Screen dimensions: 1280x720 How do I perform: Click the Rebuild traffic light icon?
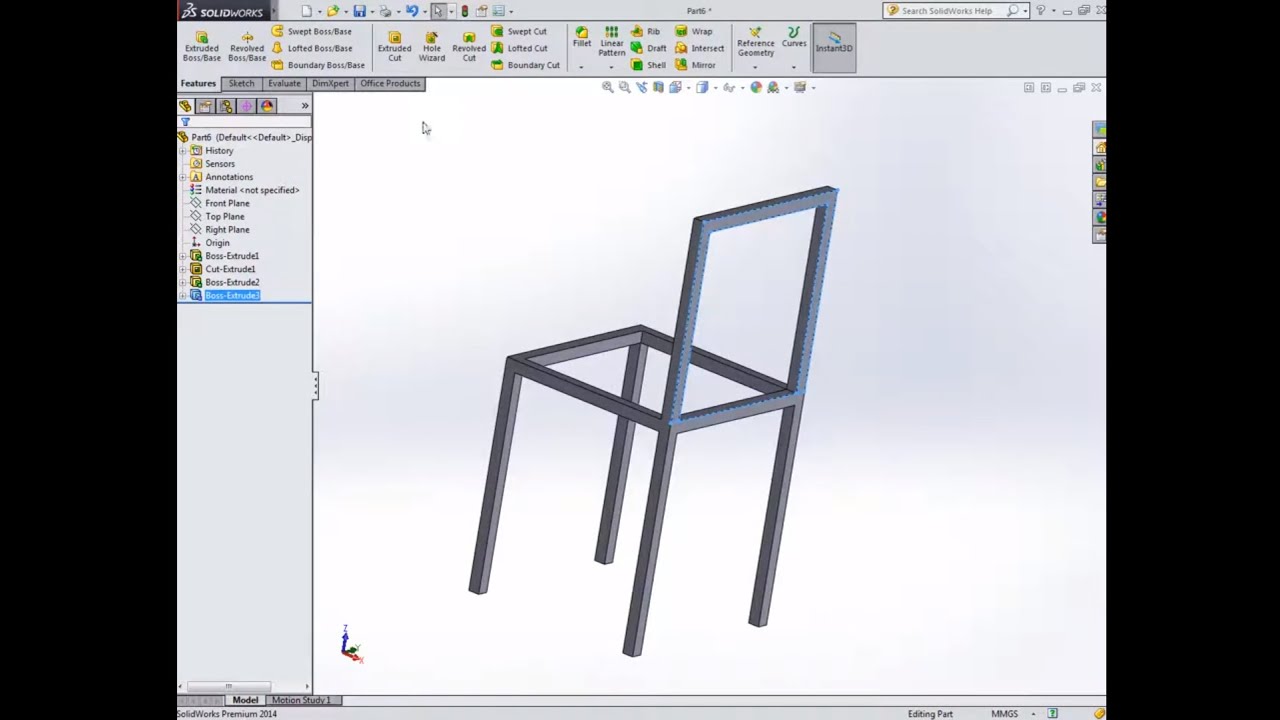(464, 11)
